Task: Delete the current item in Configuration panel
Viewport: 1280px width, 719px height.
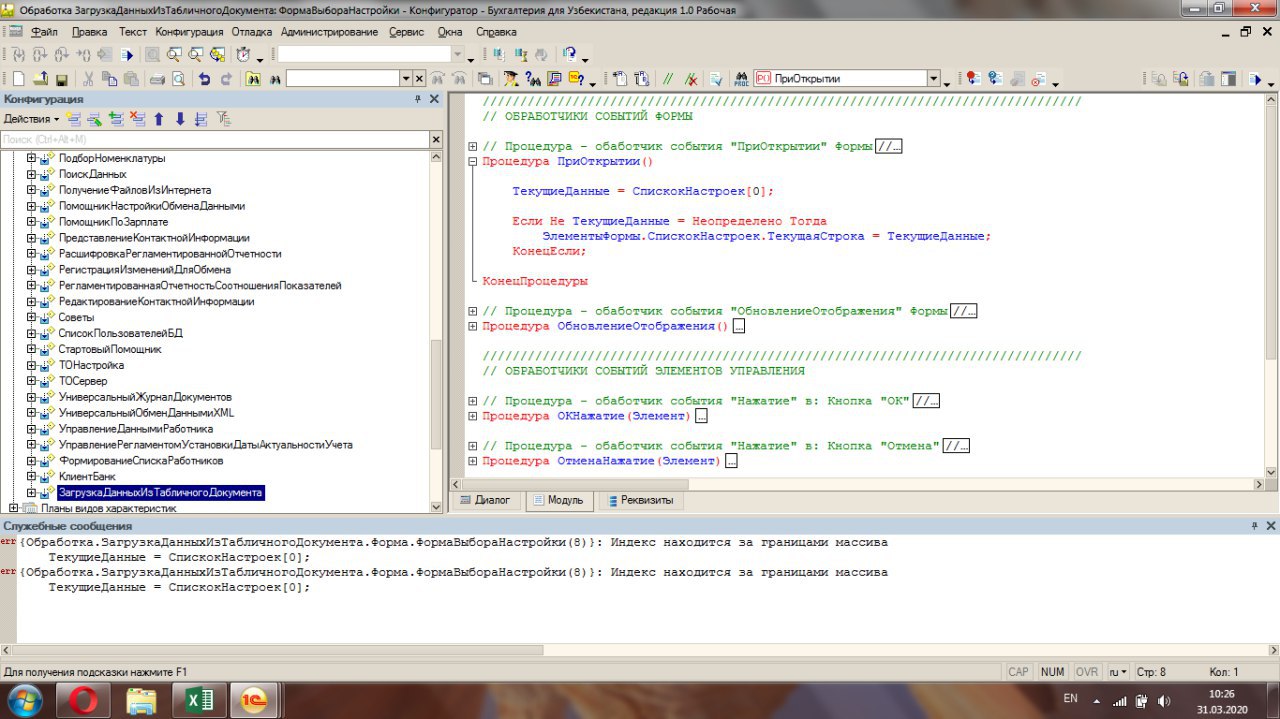Action: click(137, 119)
